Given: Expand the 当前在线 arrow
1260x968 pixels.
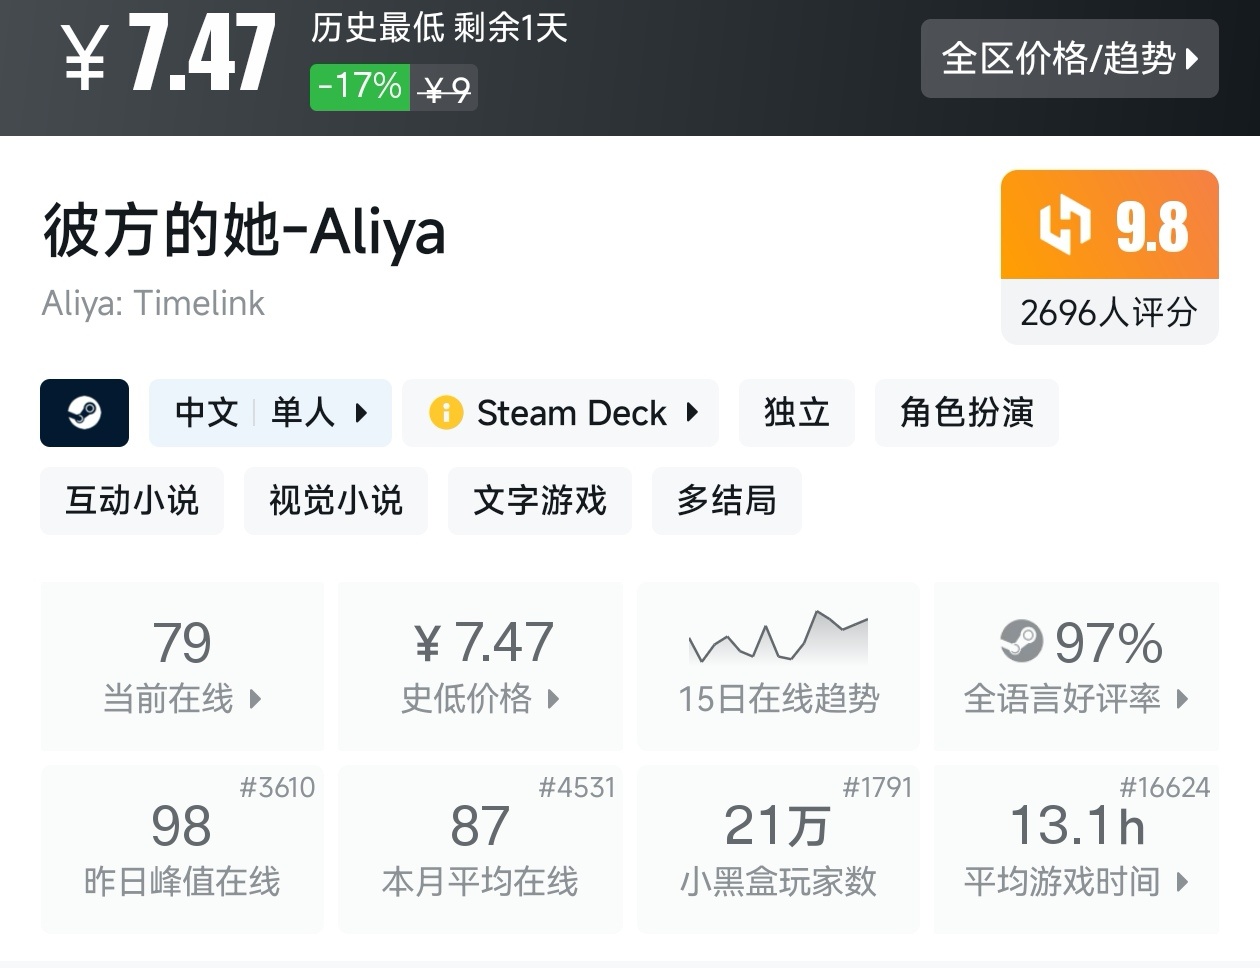Looking at the screenshot, I should 255,698.
